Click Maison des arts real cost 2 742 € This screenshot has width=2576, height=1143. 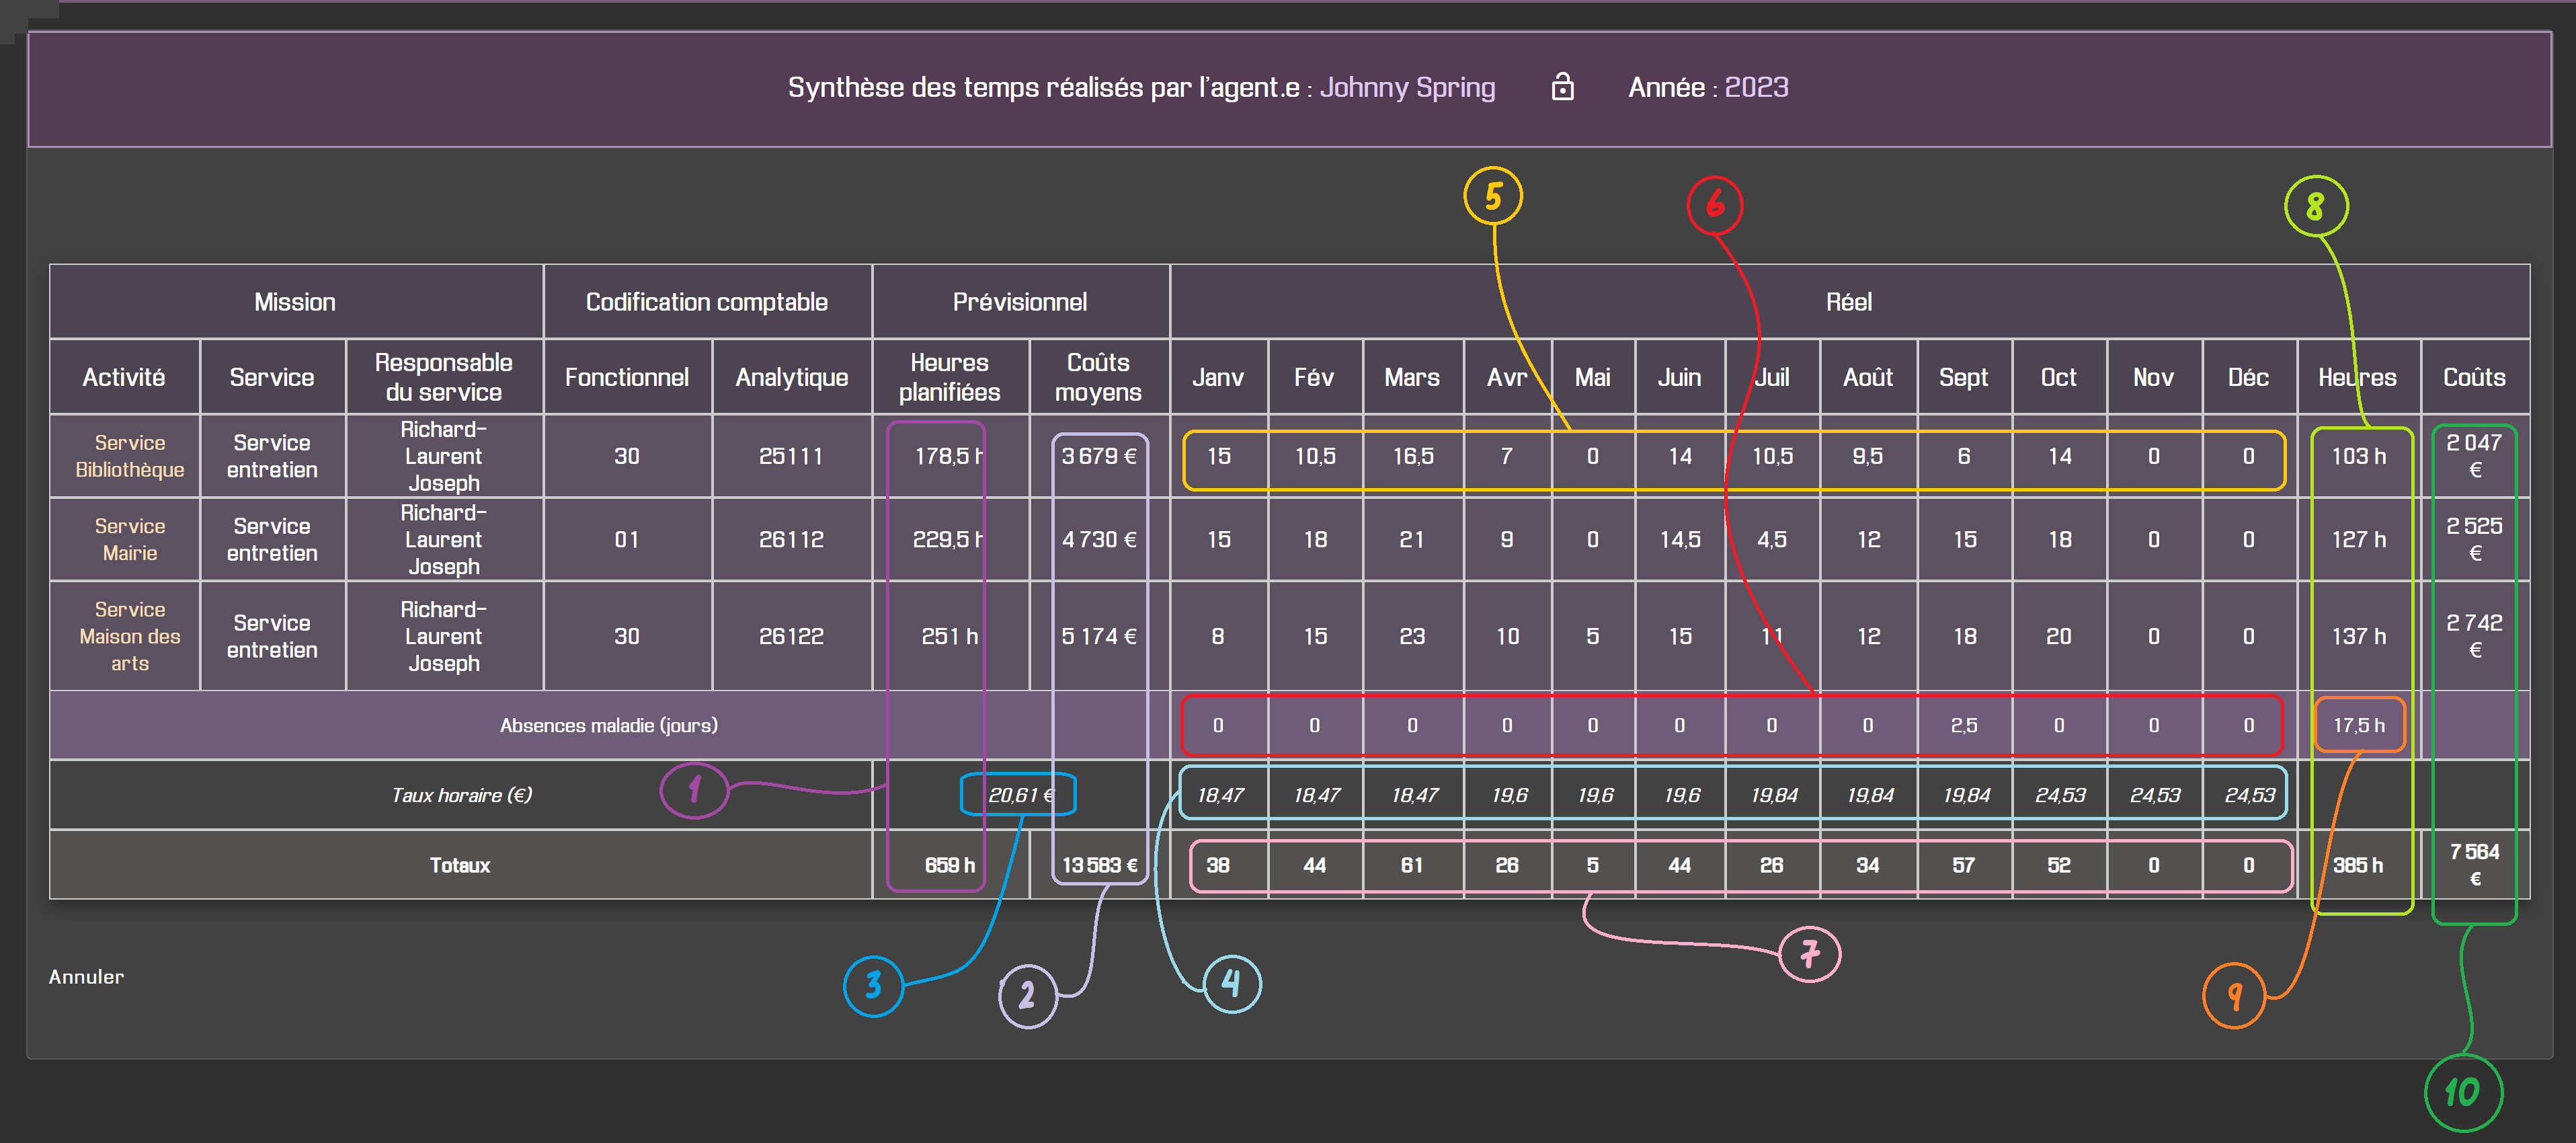(2475, 636)
